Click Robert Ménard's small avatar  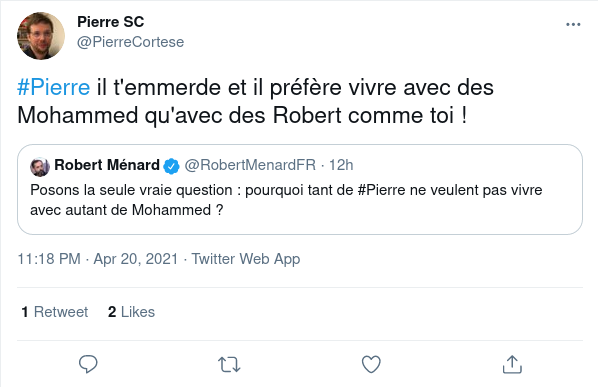(x=40, y=167)
